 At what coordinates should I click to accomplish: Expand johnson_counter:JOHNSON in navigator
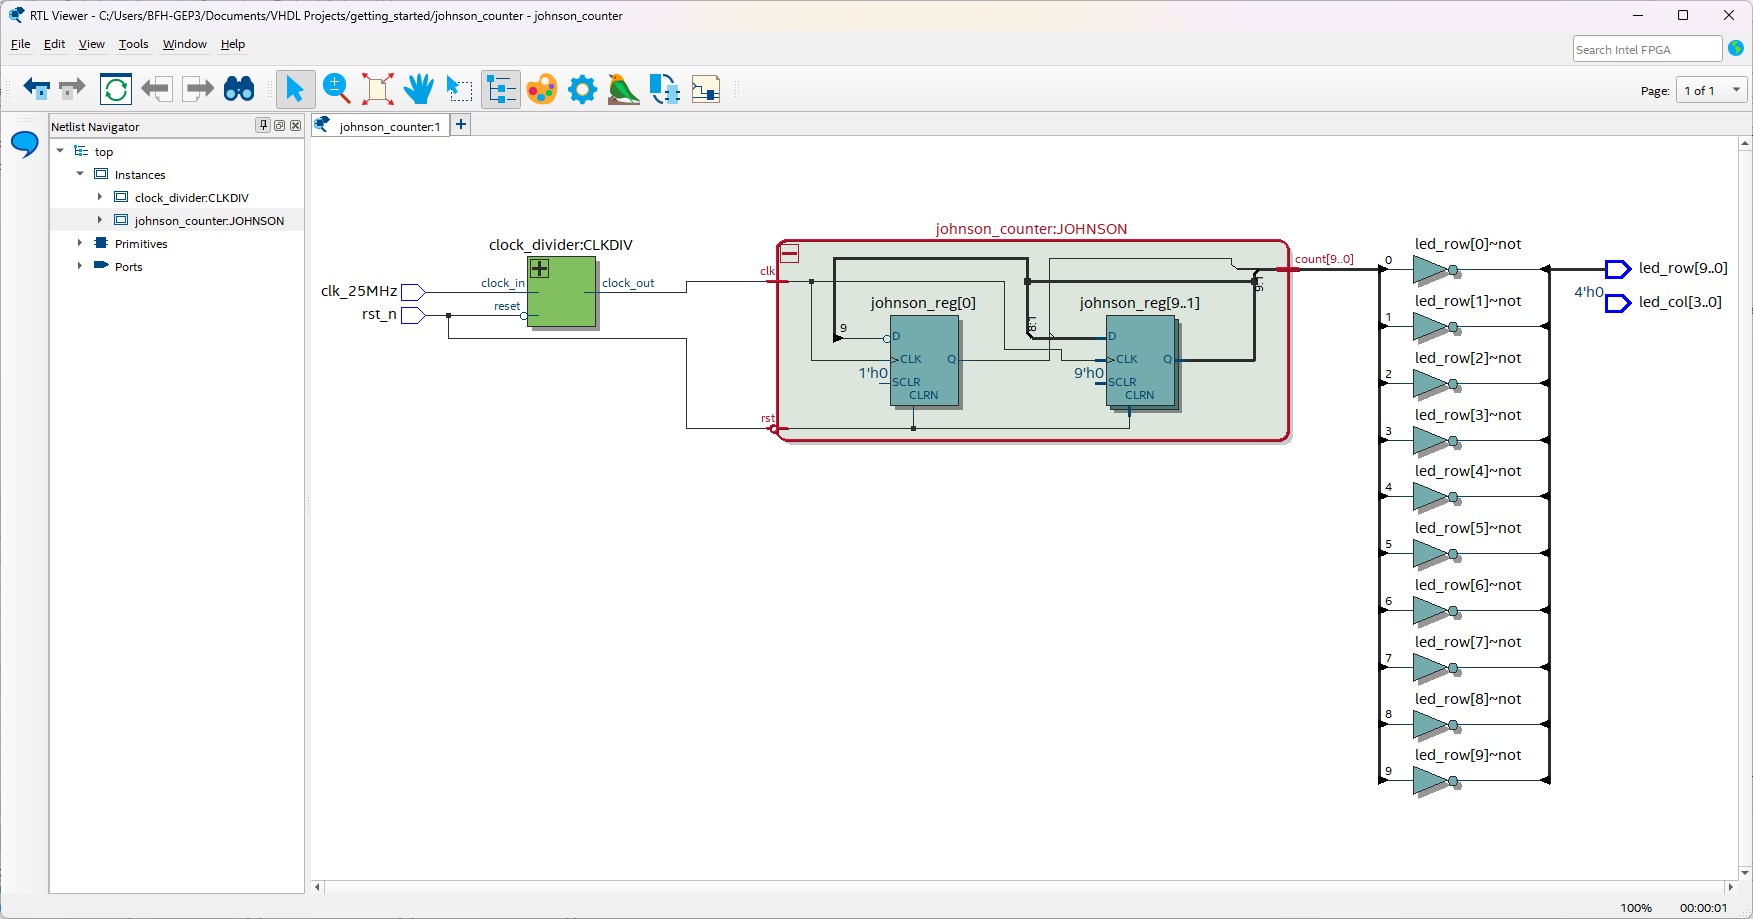(99, 220)
